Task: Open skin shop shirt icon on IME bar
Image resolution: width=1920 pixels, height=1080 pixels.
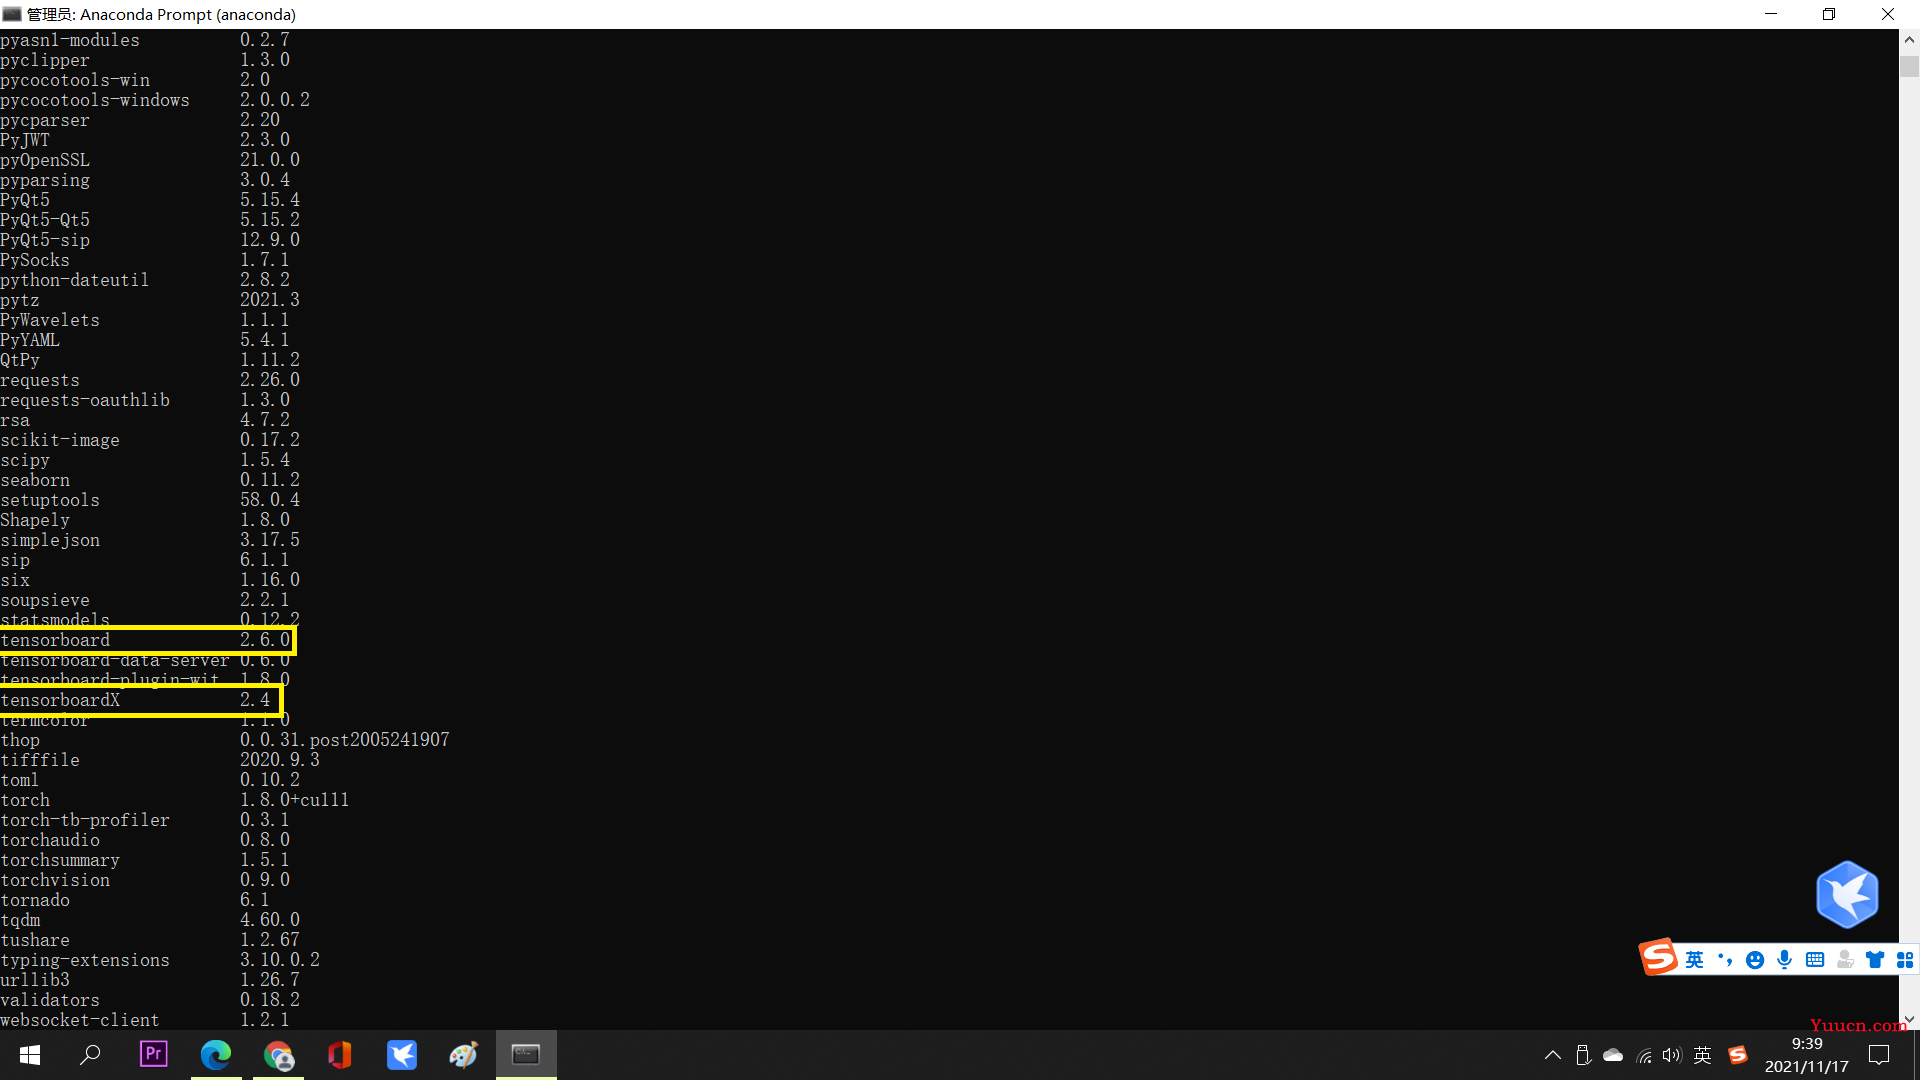Action: [x=1875, y=960]
